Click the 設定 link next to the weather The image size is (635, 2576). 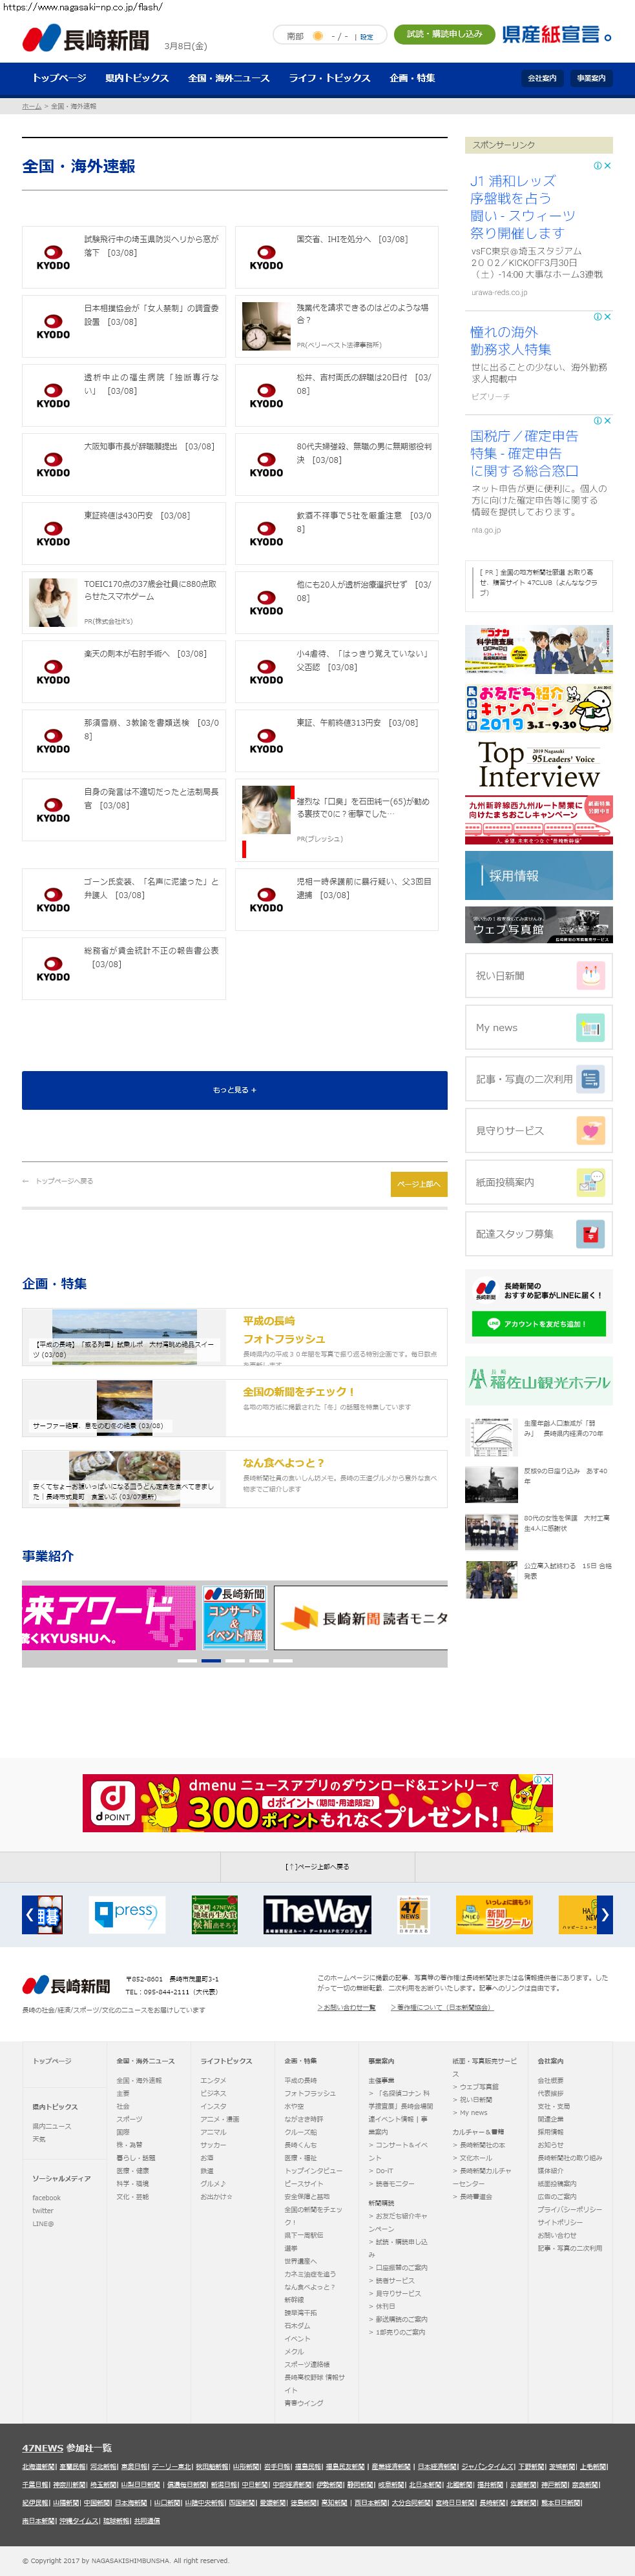pos(366,37)
